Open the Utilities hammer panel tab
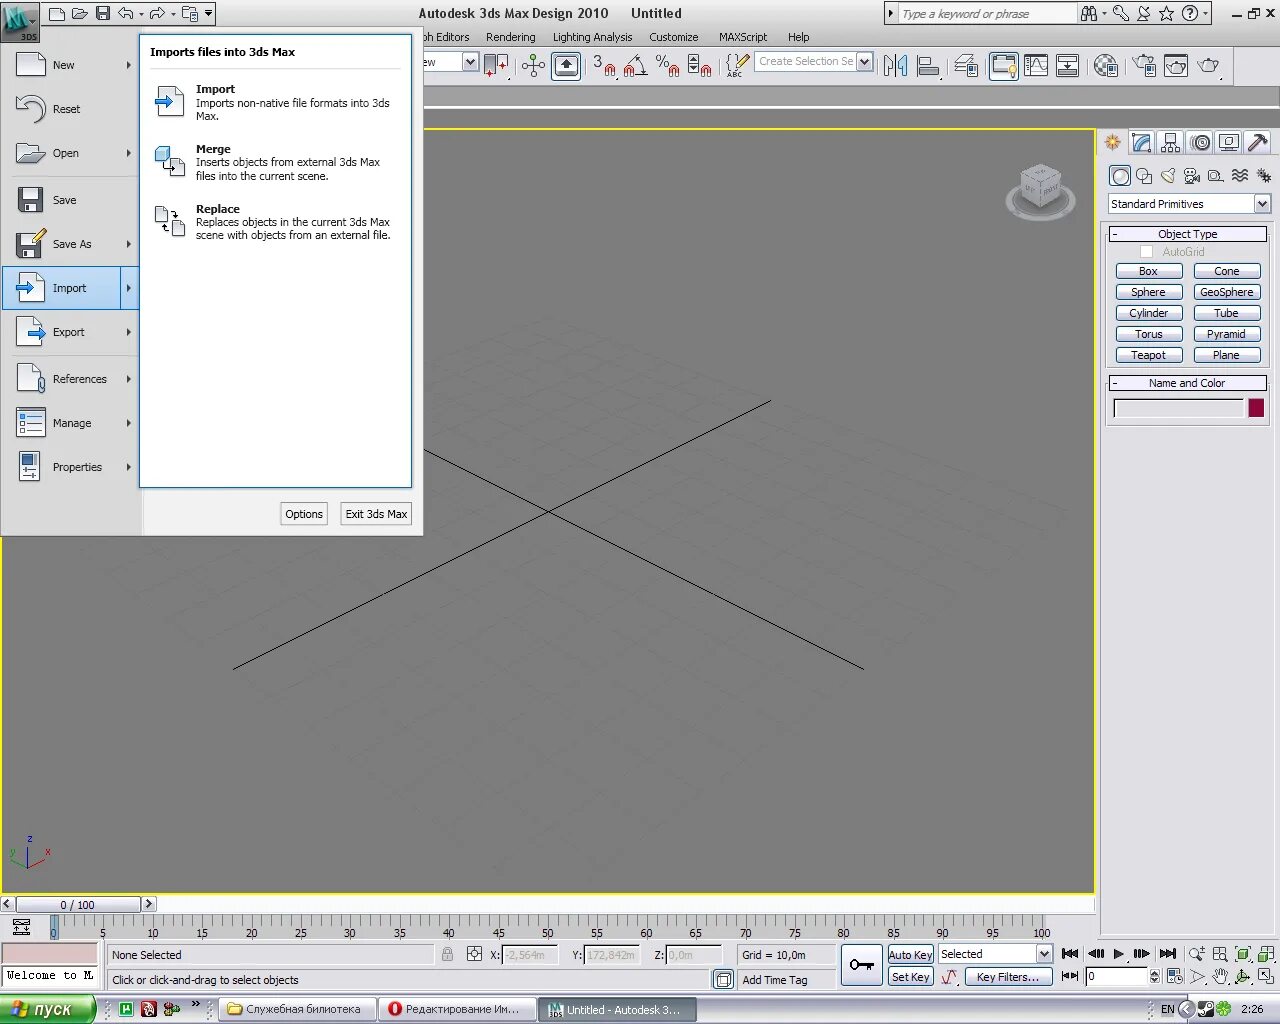Viewport: 1280px width, 1024px height. [1258, 143]
